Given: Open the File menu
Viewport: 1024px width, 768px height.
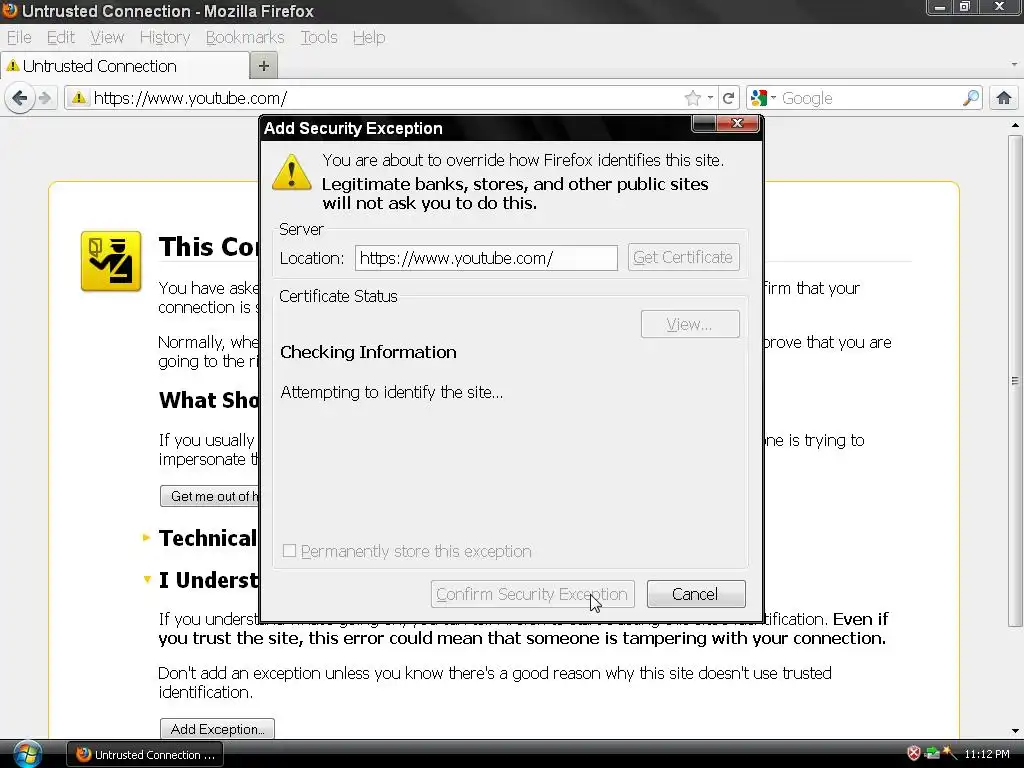Looking at the screenshot, I should pos(19,37).
